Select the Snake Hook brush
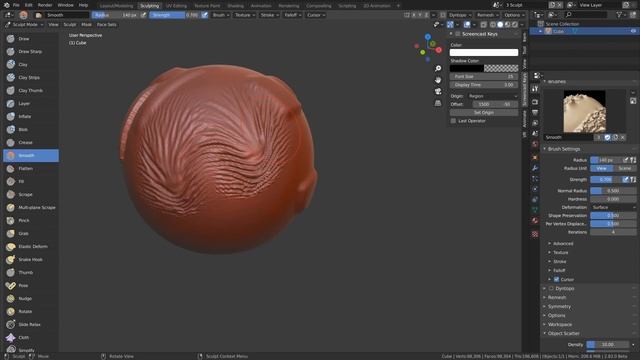This screenshot has height=360, width=640. tap(31, 260)
